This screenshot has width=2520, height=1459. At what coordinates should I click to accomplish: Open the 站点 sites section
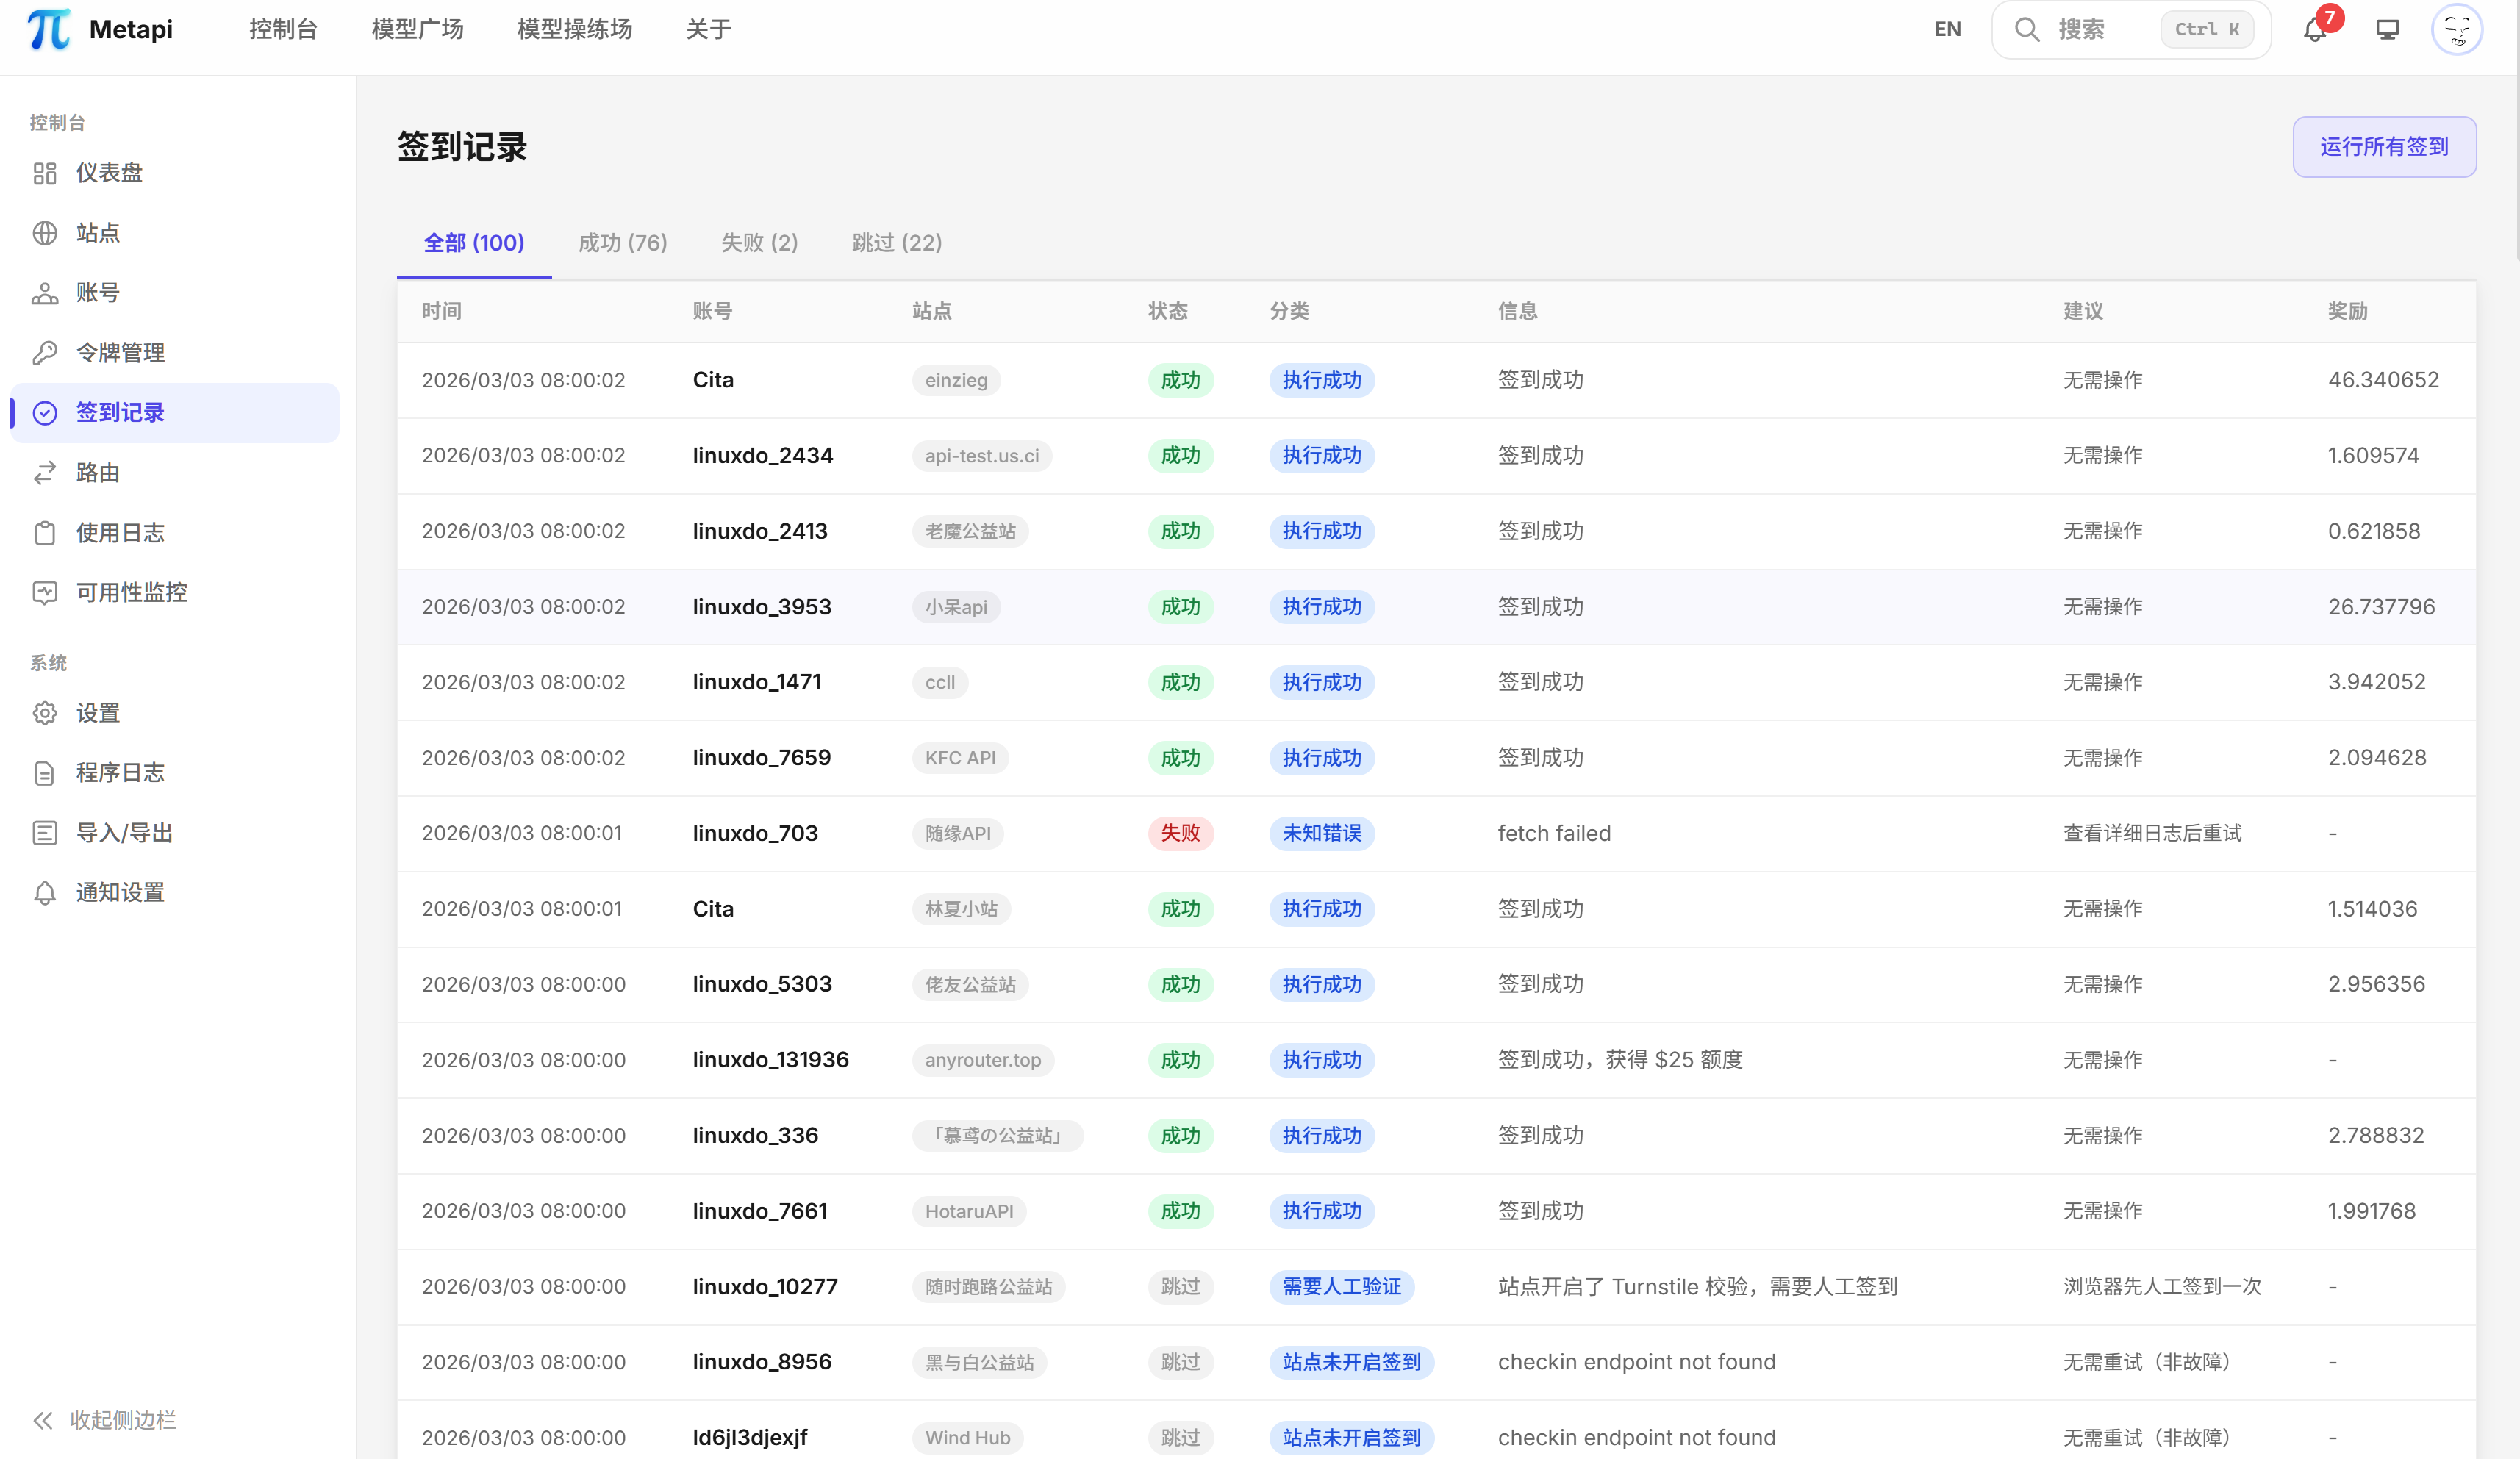[x=99, y=232]
